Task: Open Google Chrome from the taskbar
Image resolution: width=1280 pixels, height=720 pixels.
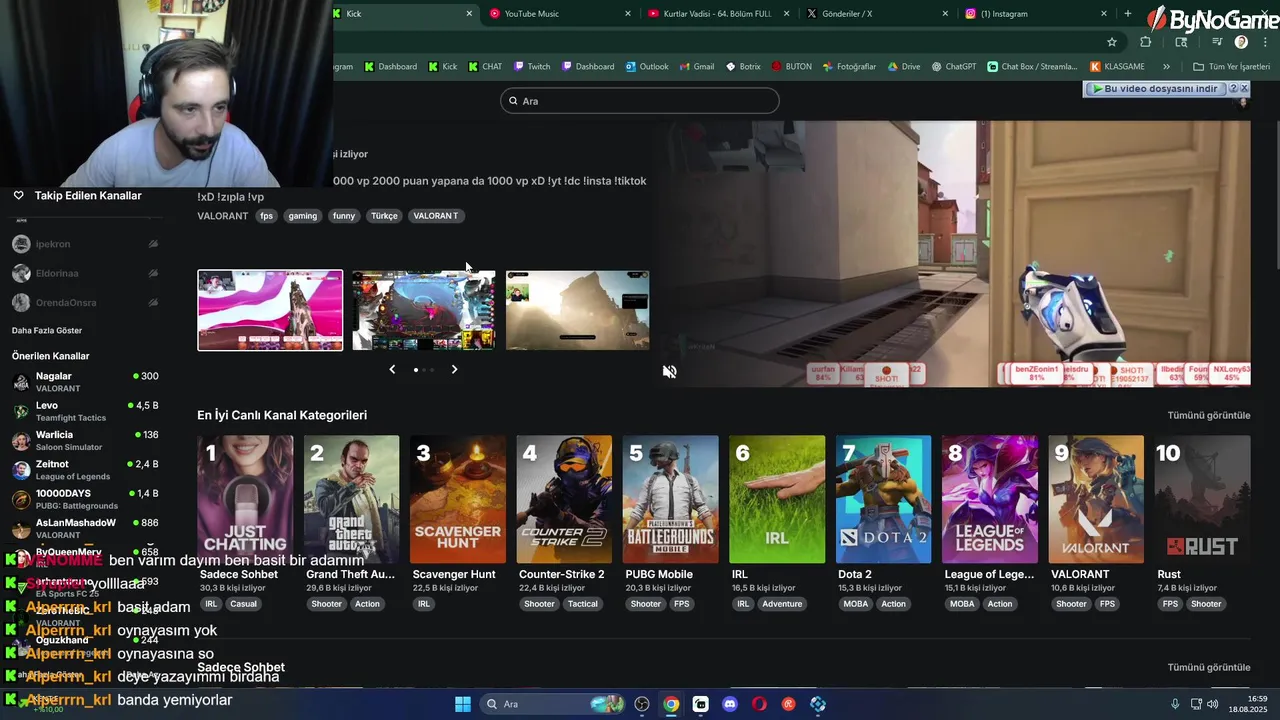Action: pos(671,704)
